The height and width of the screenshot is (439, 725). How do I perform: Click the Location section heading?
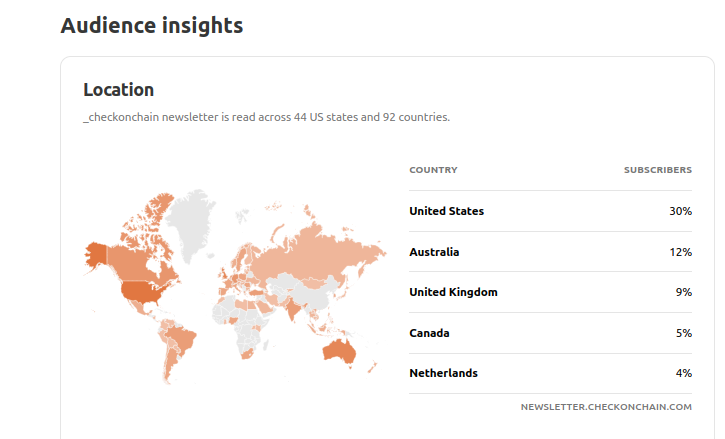click(x=118, y=90)
